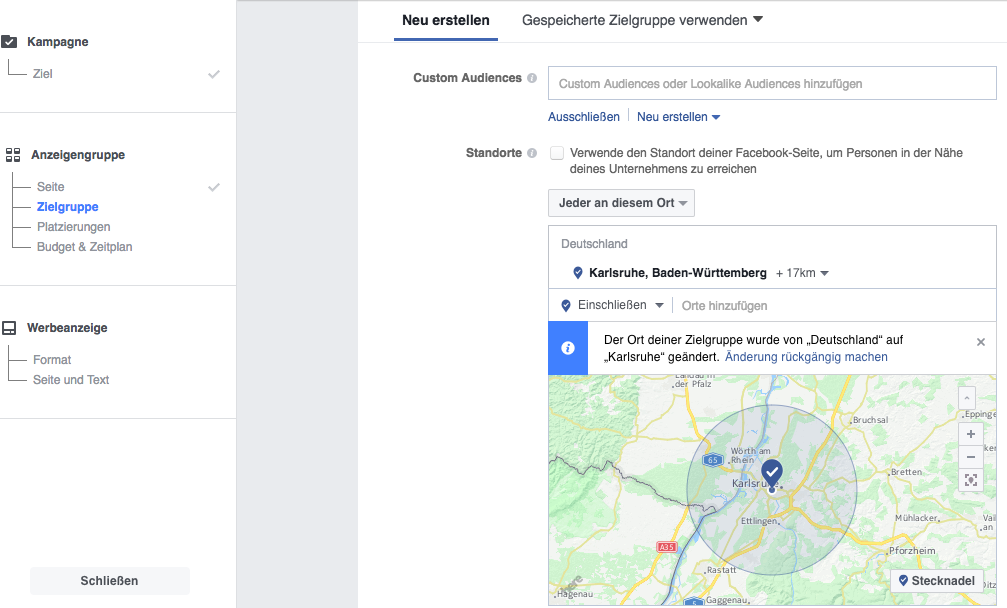
Task: Open the +17km radius dropdown
Action: tap(801, 273)
